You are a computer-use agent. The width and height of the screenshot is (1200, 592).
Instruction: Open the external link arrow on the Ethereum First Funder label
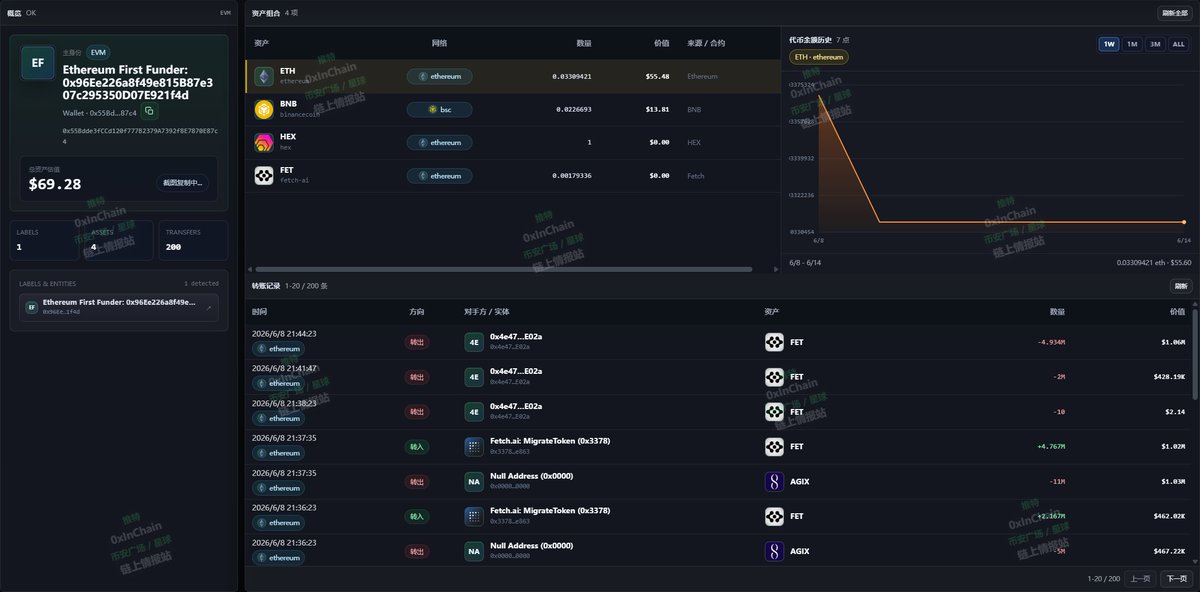(x=209, y=308)
